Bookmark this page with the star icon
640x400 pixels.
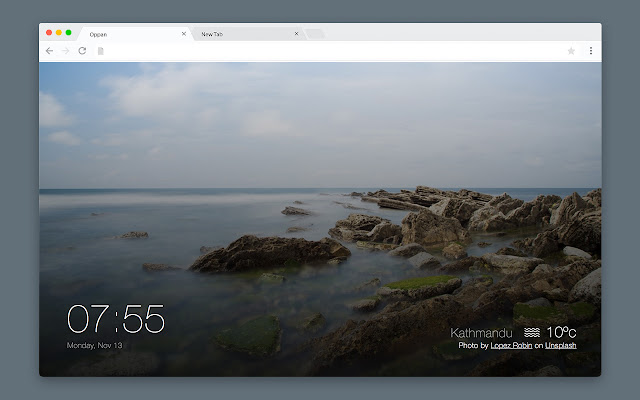click(571, 50)
